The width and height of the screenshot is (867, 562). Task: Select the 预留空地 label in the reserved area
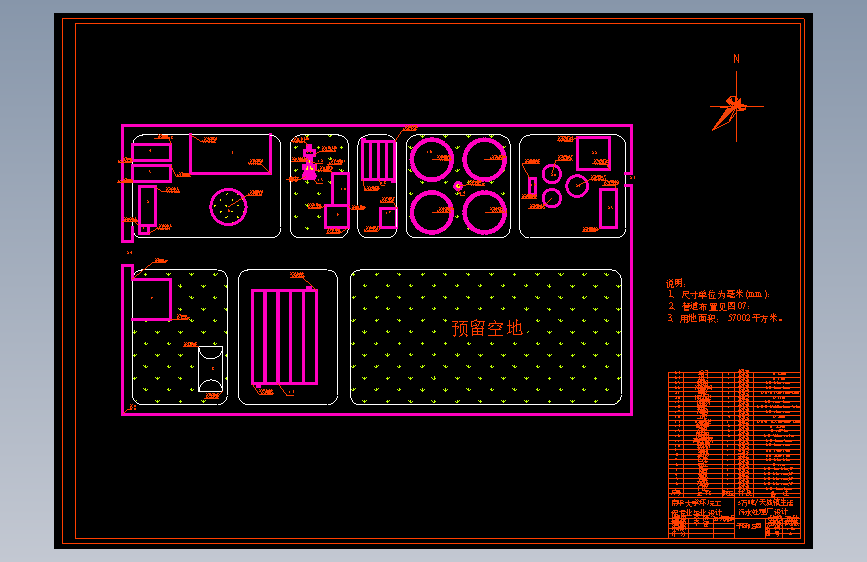(487, 328)
